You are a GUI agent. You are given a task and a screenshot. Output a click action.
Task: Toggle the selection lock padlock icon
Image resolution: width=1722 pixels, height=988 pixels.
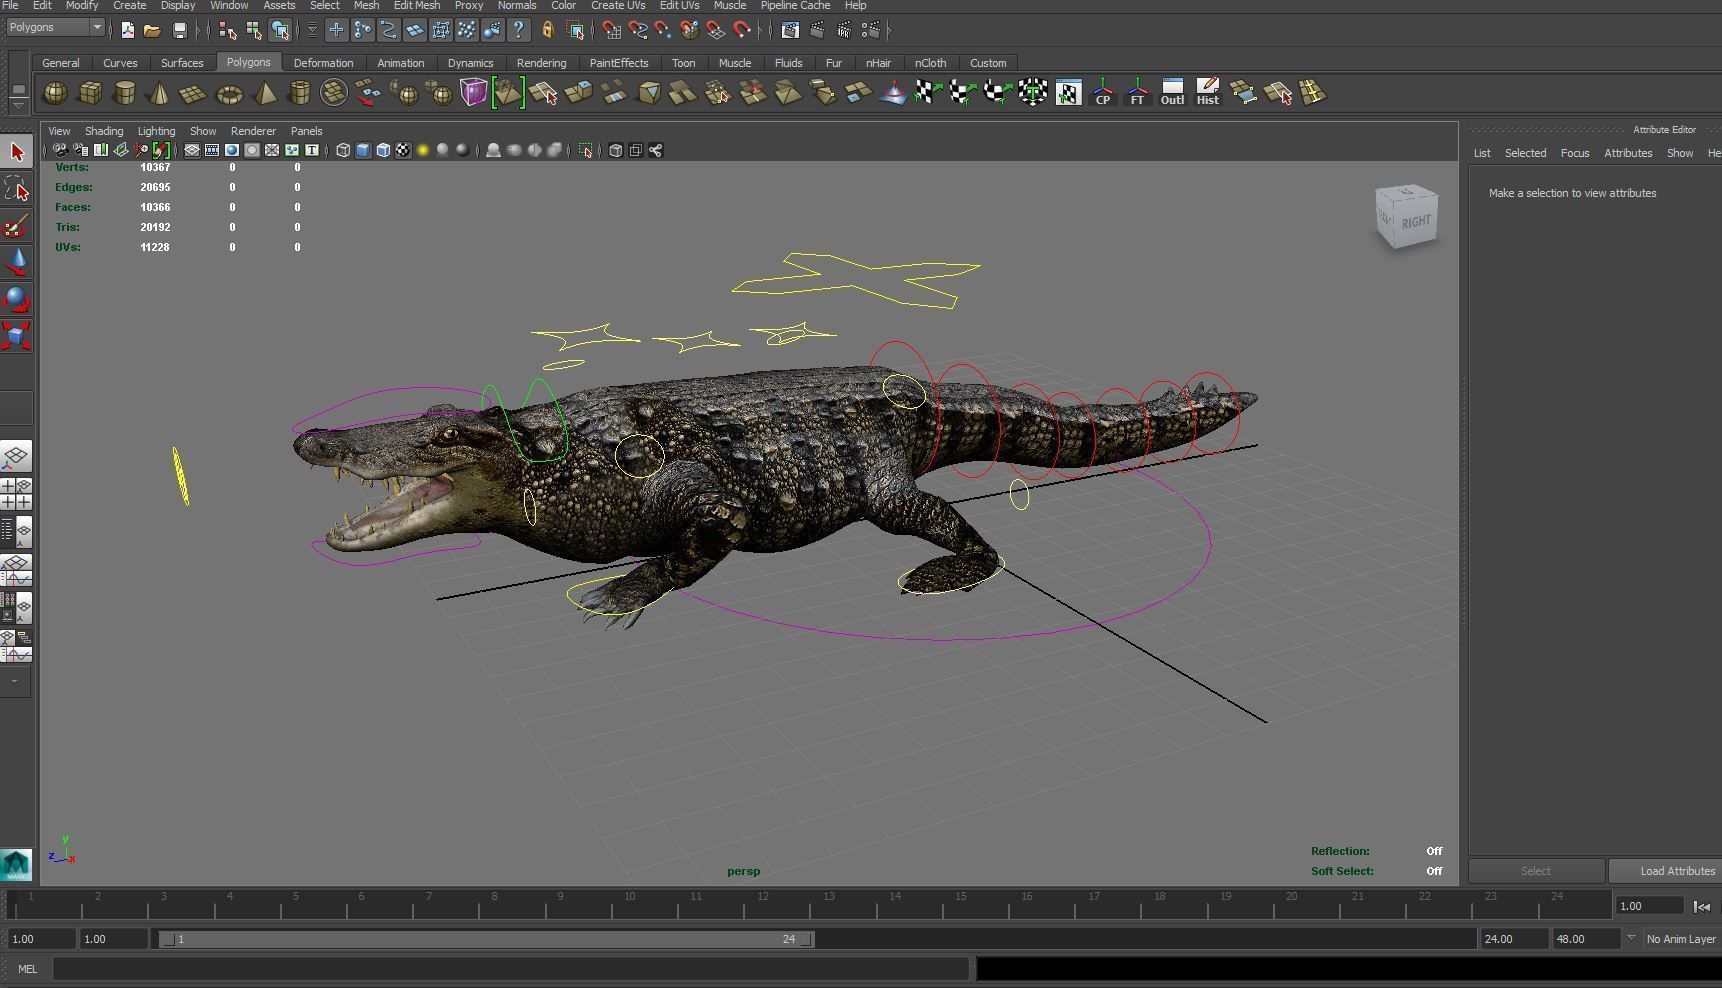click(x=548, y=30)
